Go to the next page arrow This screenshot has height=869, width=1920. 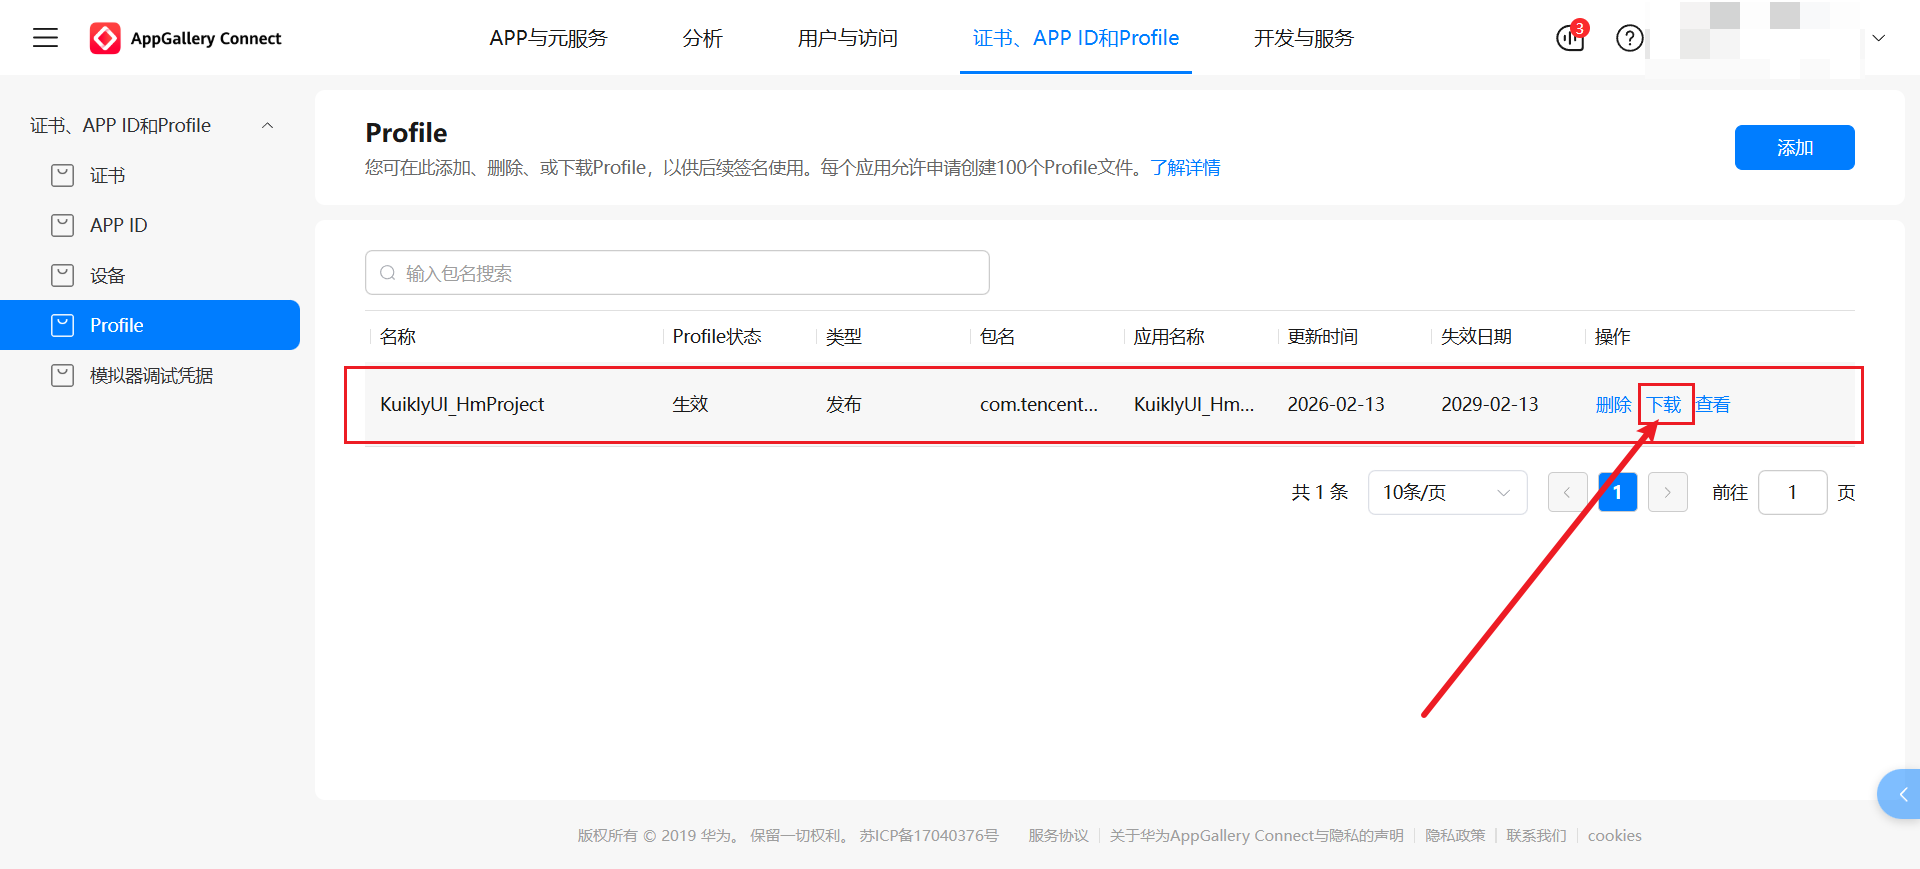tap(1667, 492)
